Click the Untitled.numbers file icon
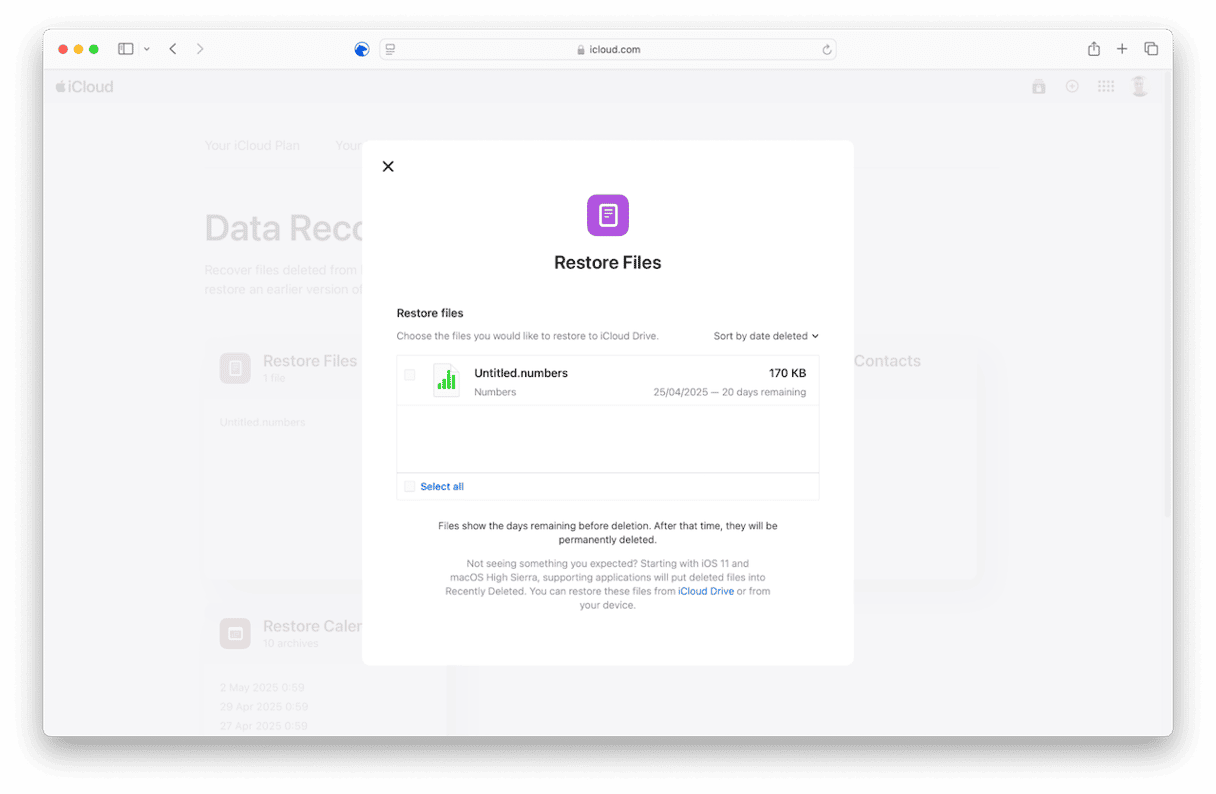 pos(446,381)
